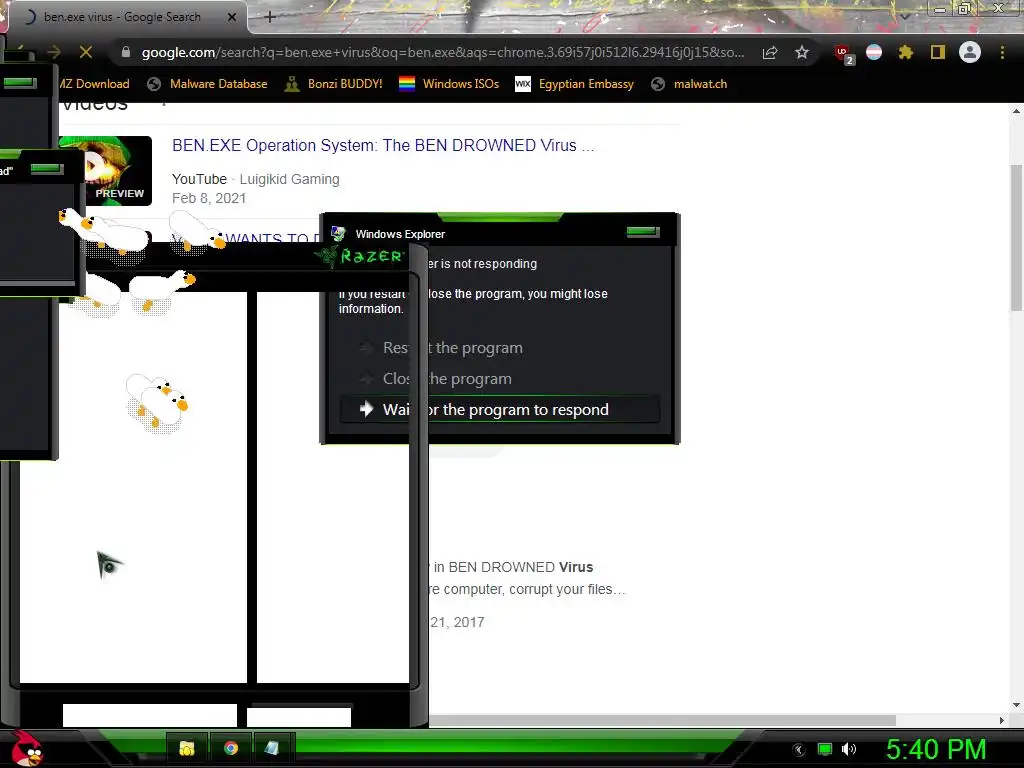Click the 5:40 PM taskbar clock

[936, 749]
